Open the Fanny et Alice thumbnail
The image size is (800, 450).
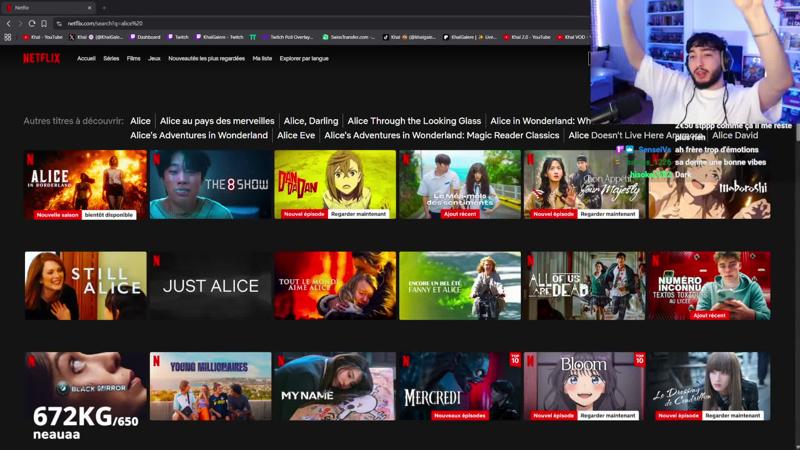pos(460,286)
